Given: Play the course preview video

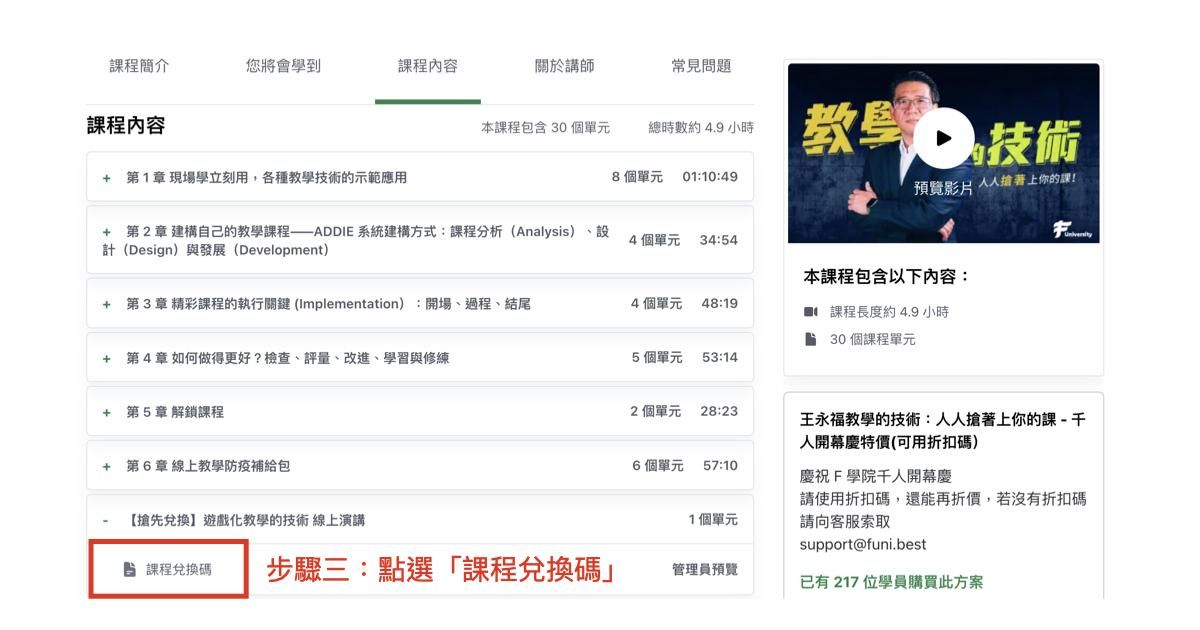Looking at the screenshot, I should [x=943, y=140].
